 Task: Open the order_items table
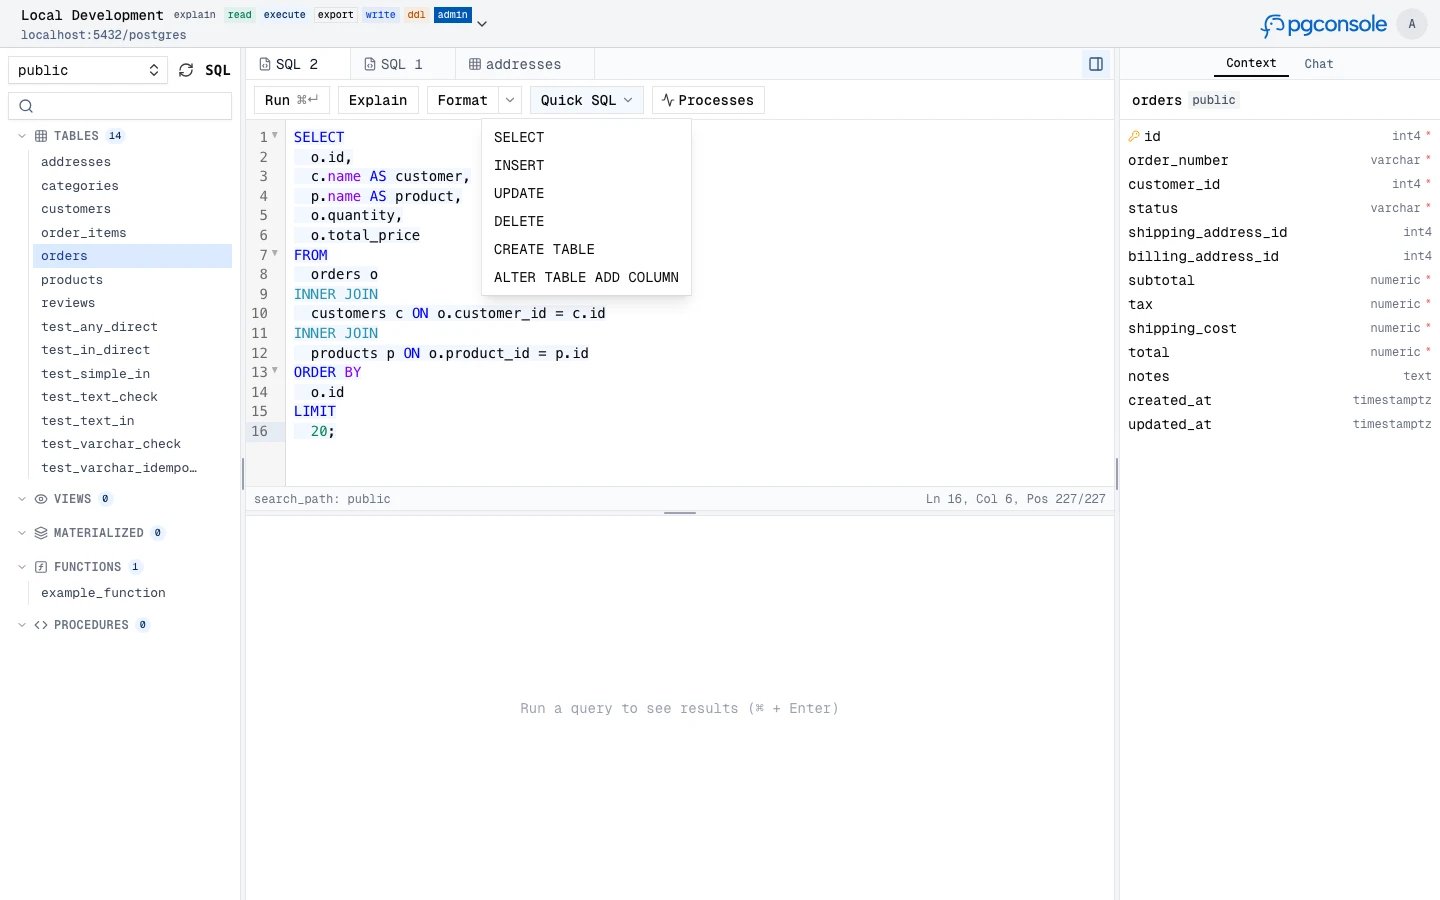tap(132, 233)
